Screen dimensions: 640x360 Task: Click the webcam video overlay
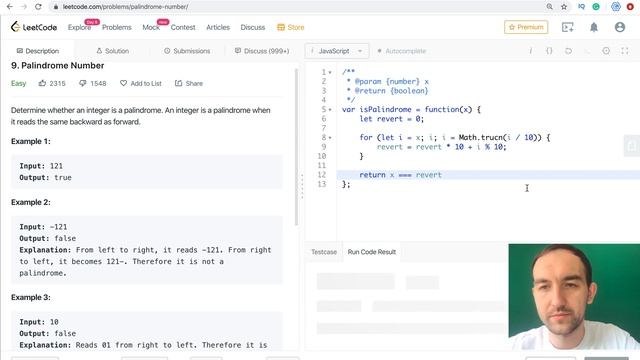click(574, 297)
